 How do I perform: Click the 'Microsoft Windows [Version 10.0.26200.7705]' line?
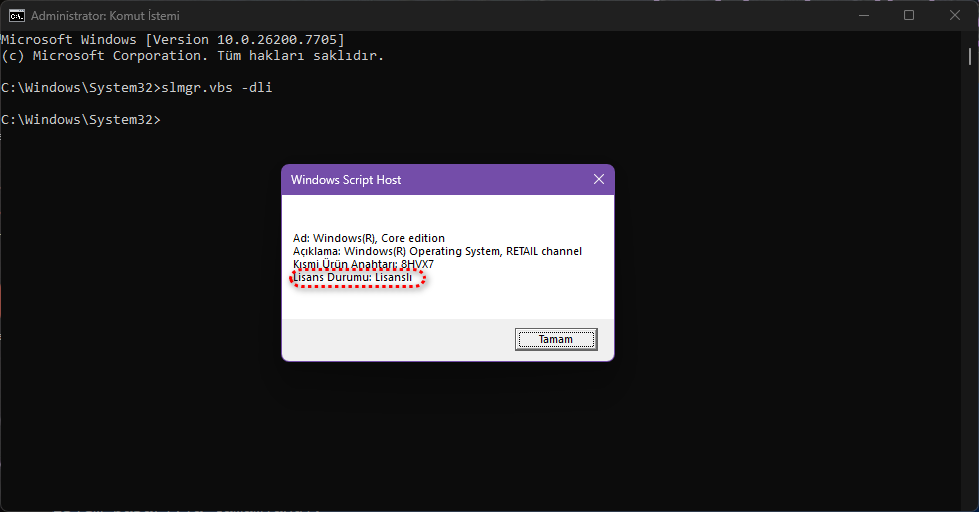click(x=172, y=39)
